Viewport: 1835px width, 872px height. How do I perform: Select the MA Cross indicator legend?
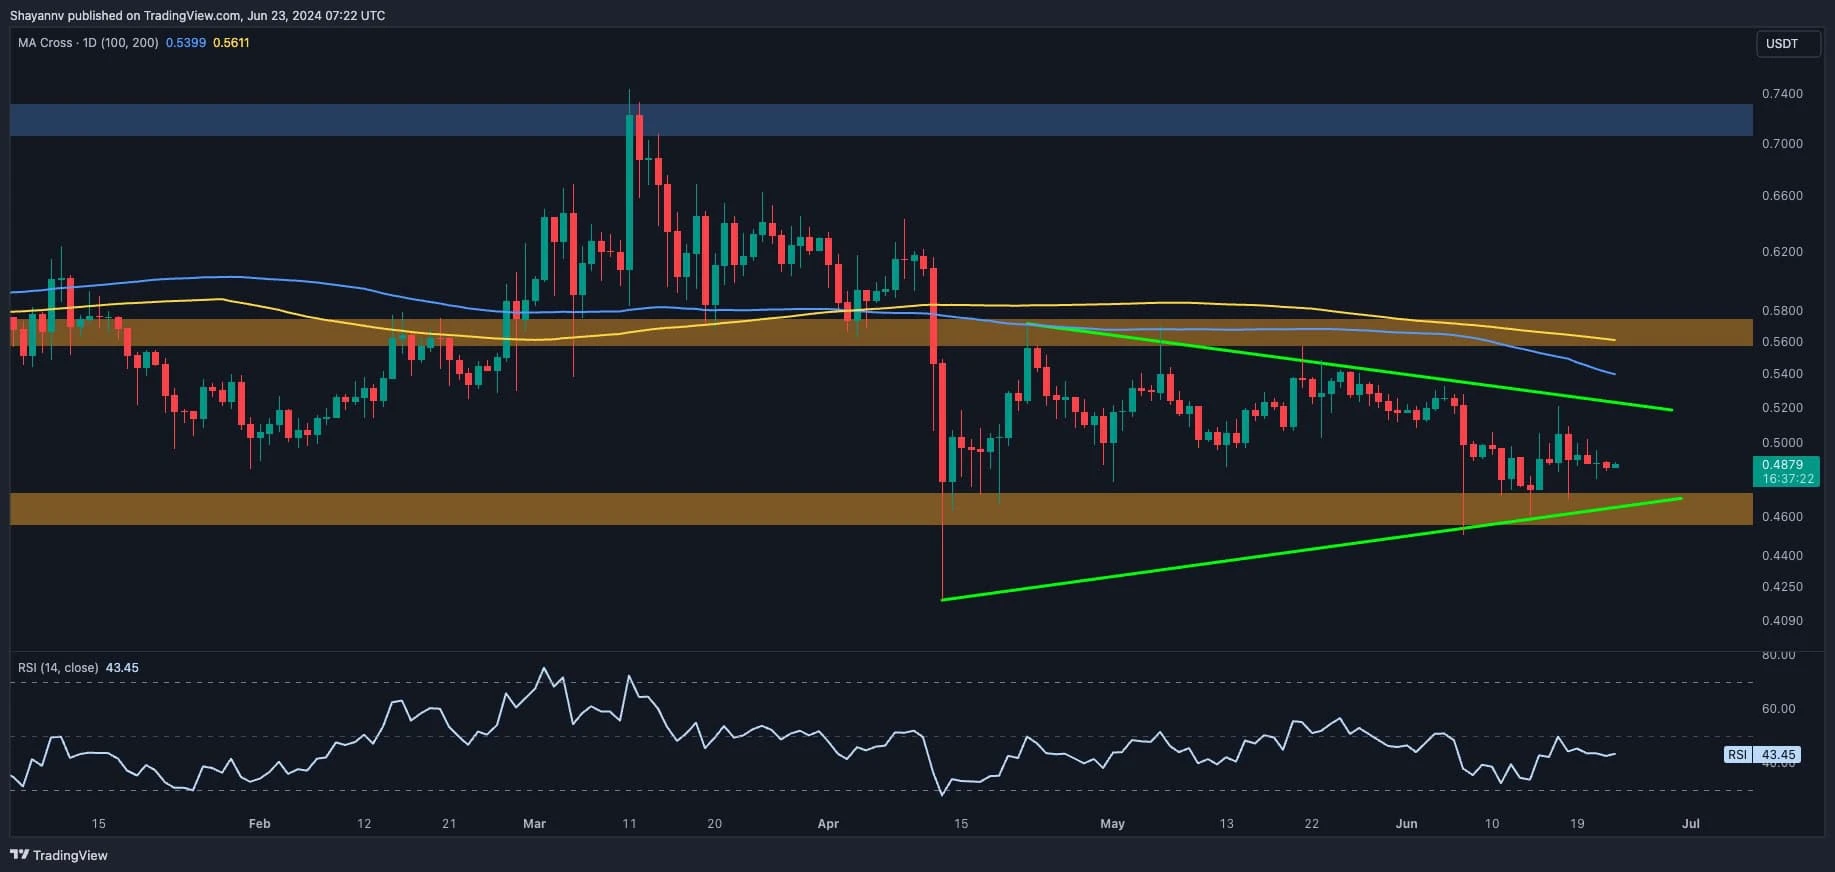tap(88, 43)
